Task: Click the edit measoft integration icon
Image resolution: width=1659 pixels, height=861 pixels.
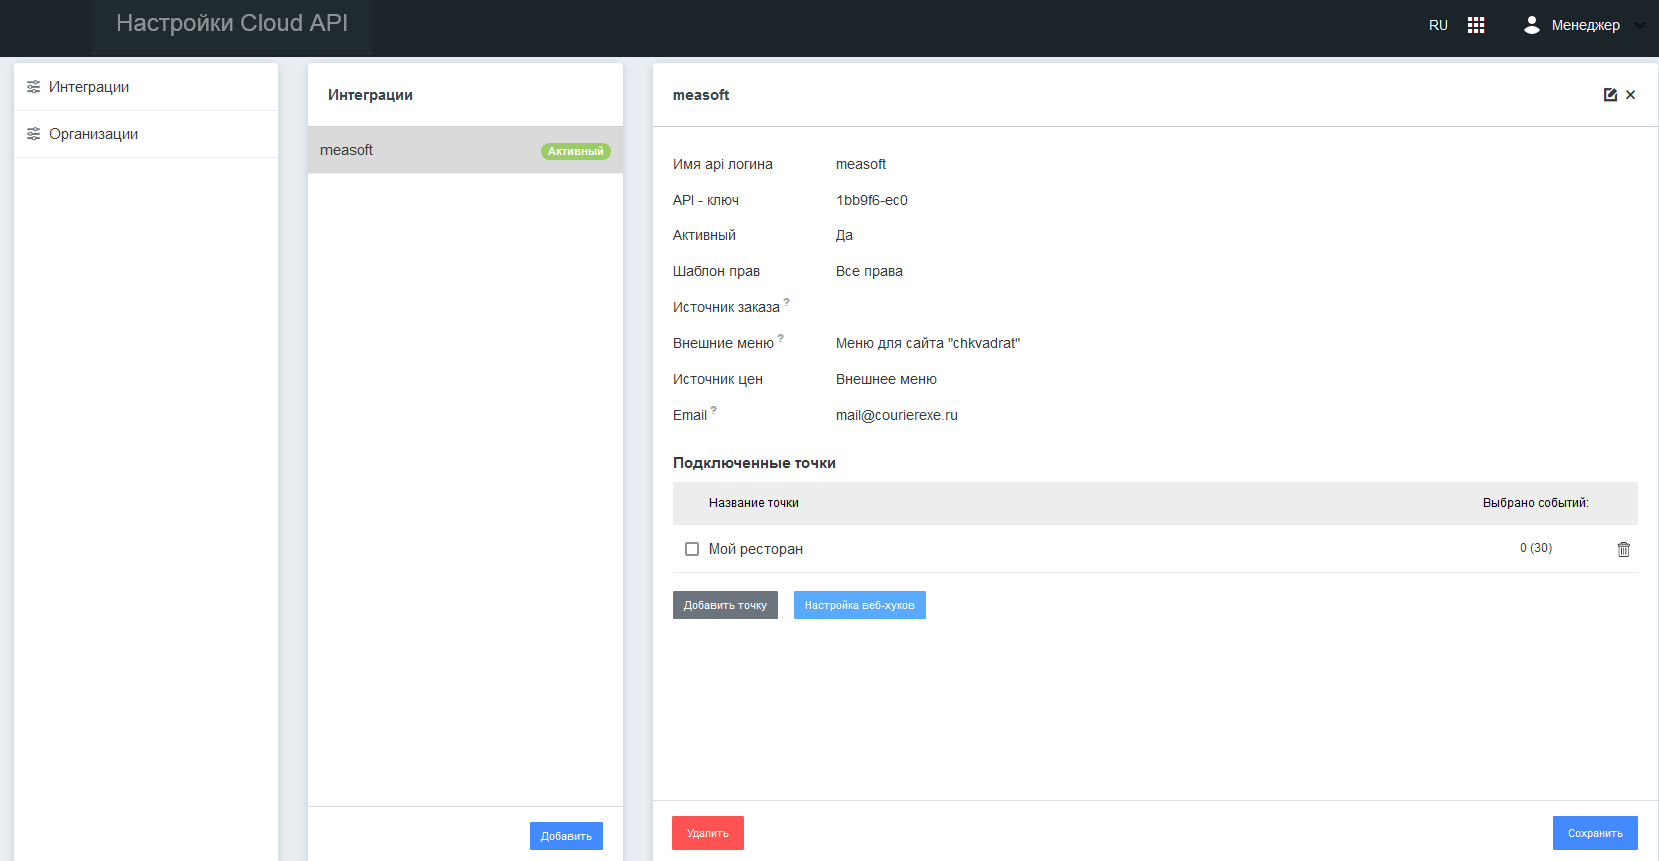Action: (x=1610, y=95)
